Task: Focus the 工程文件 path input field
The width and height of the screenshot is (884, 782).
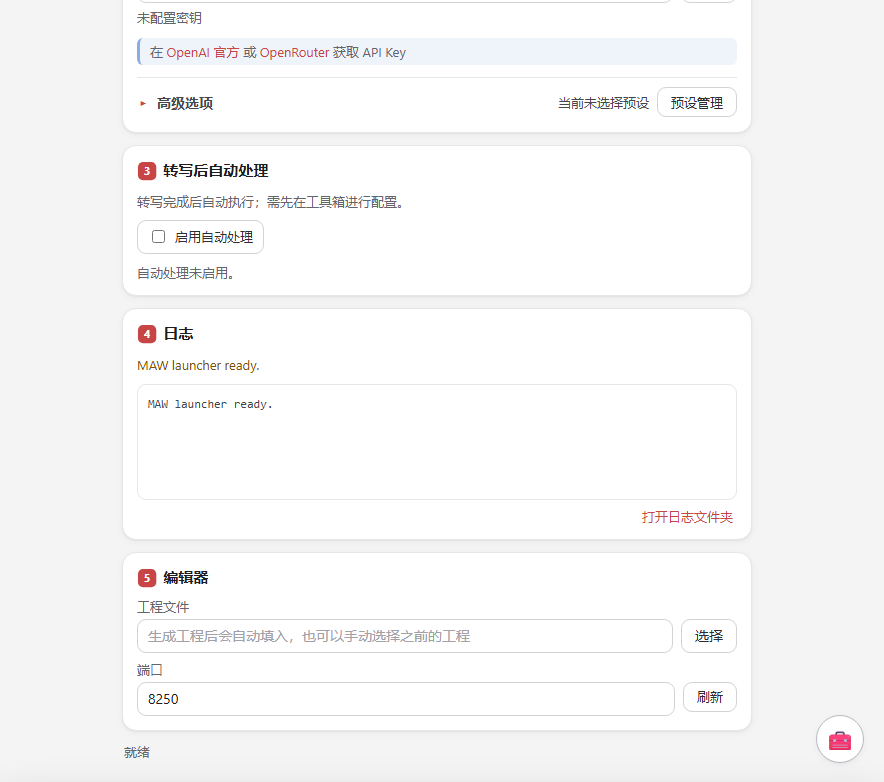Action: coord(405,636)
